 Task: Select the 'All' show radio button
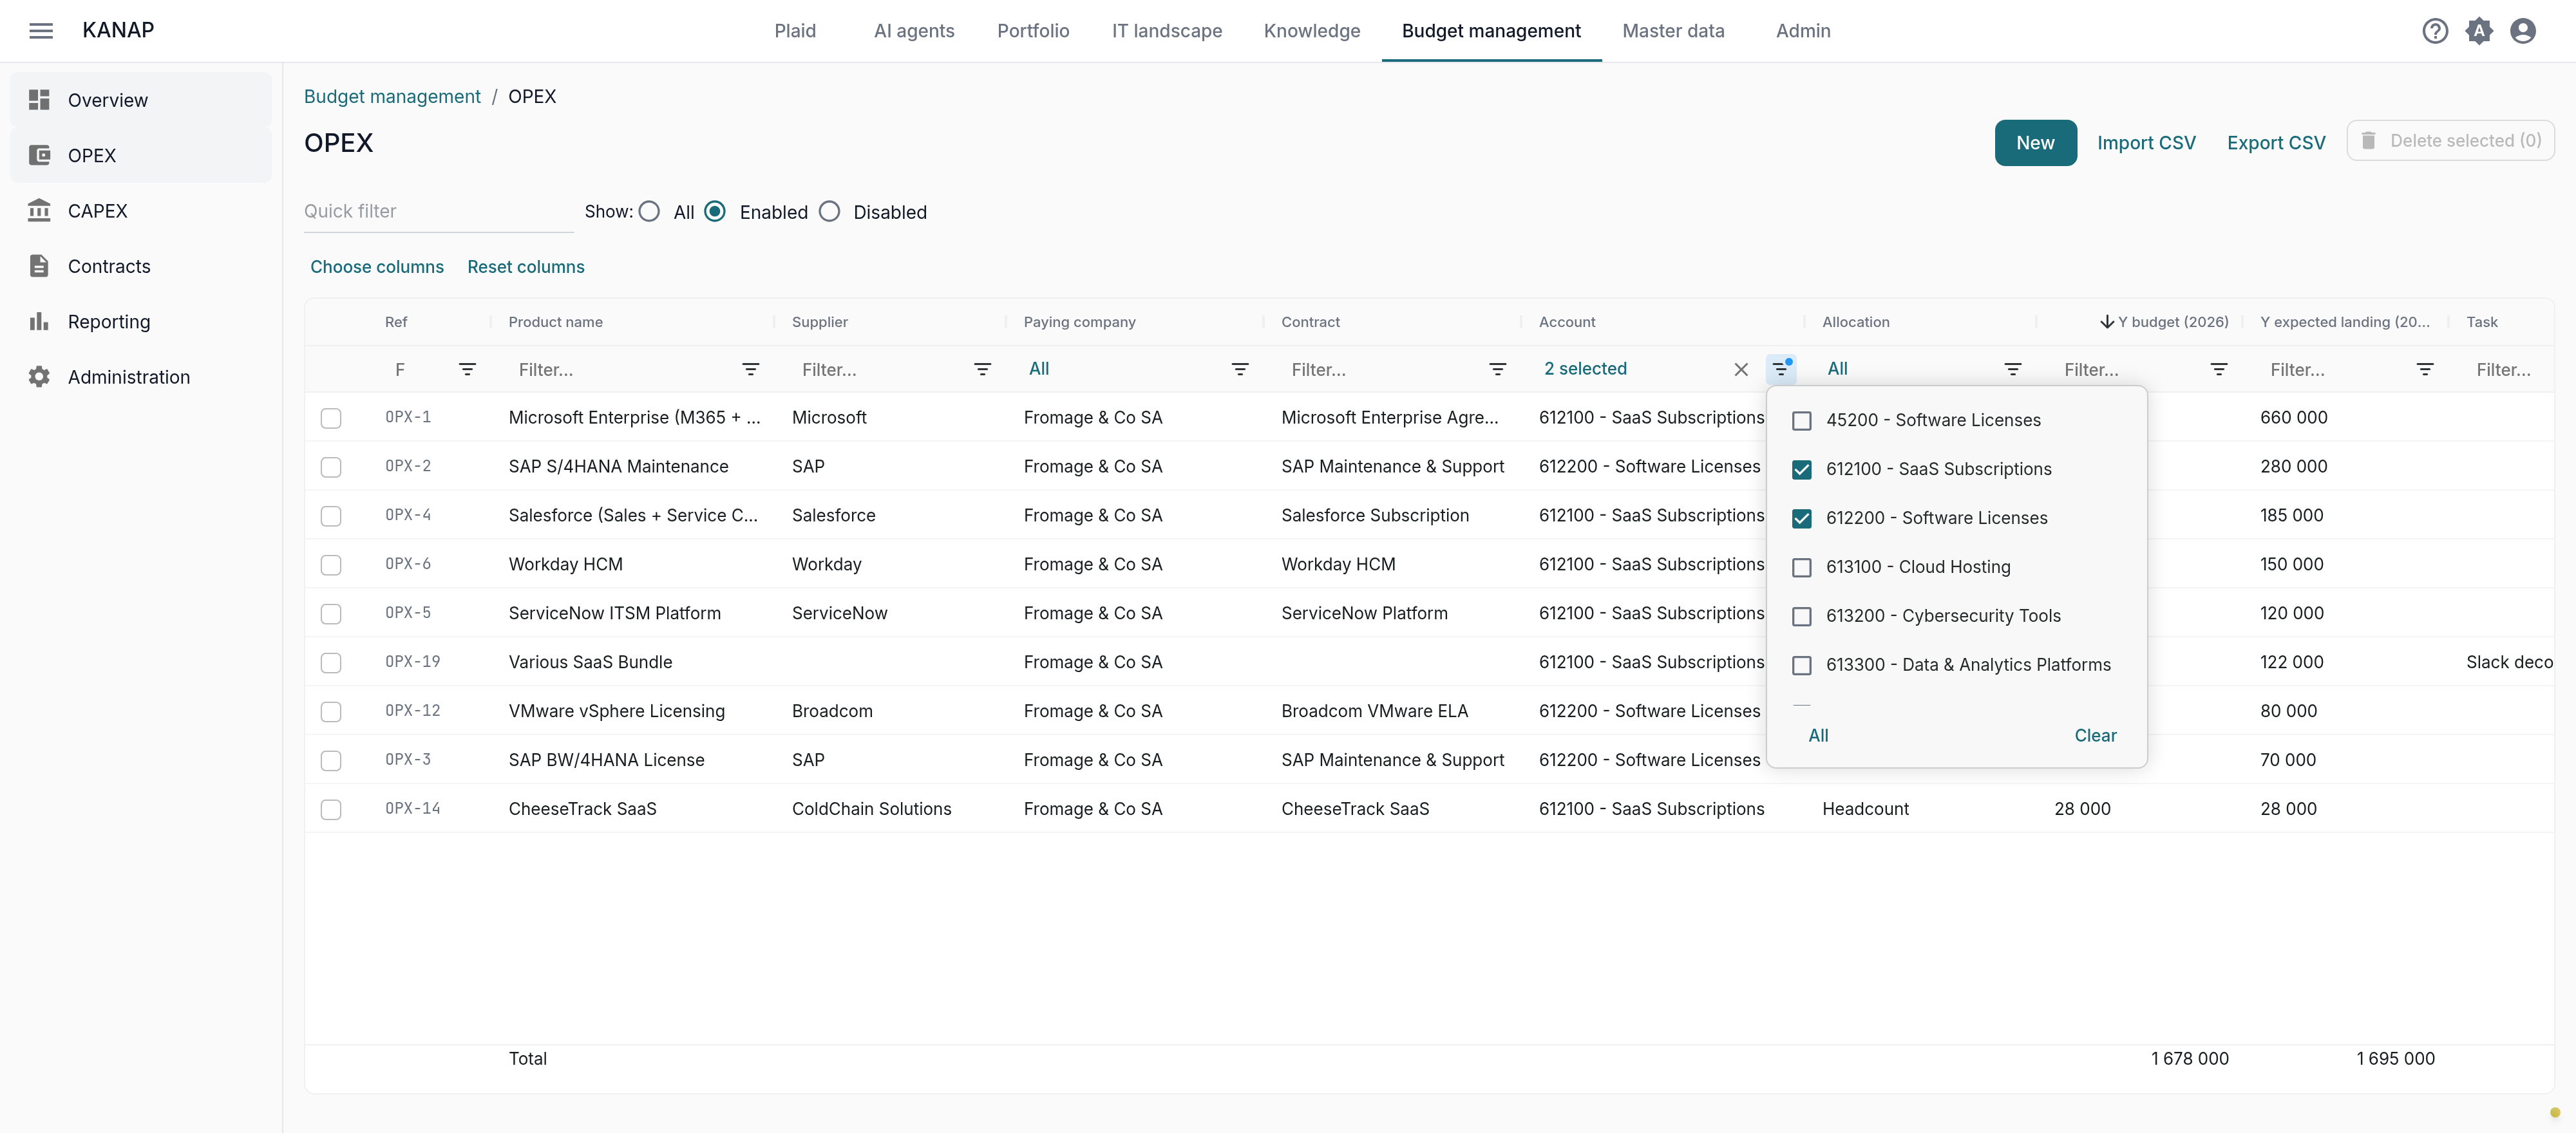pyautogui.click(x=649, y=212)
